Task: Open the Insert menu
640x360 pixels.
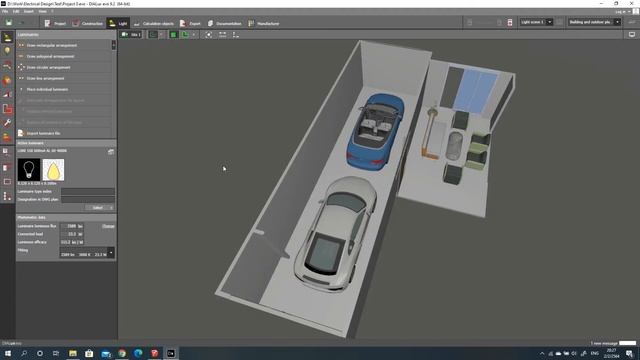Action: pyautogui.click(x=29, y=11)
